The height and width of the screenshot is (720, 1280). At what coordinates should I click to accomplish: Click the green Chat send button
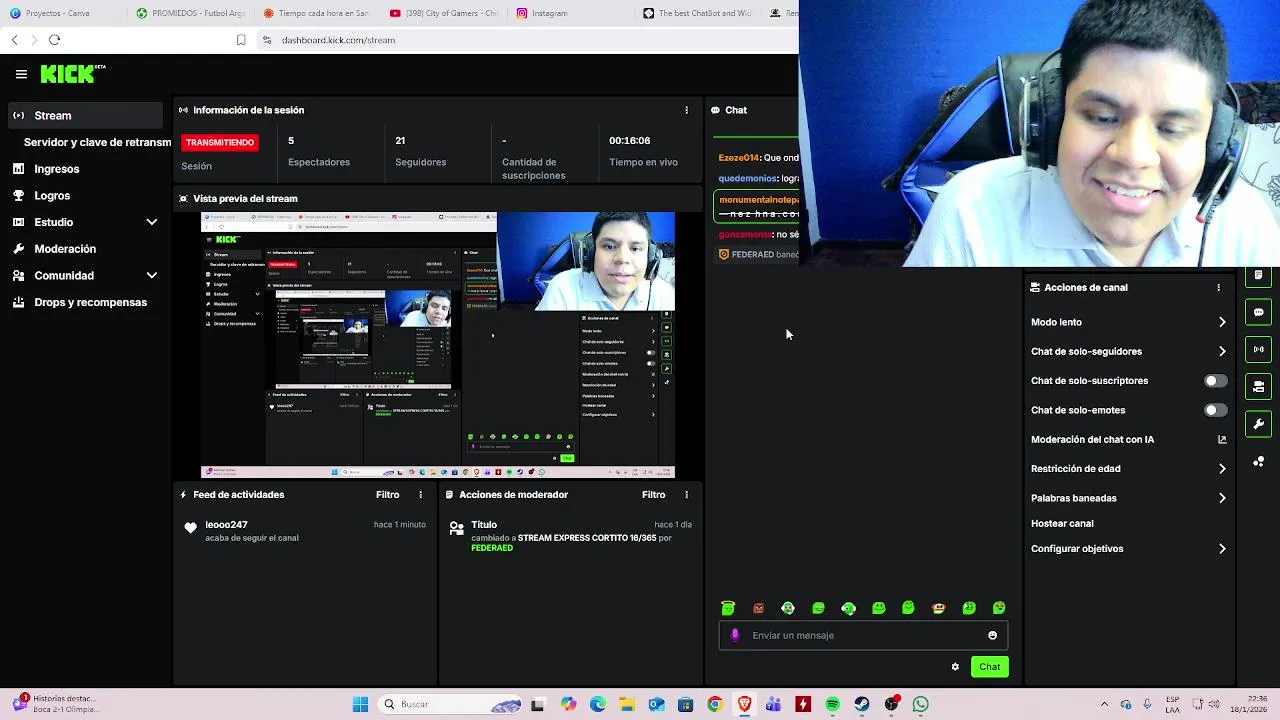click(989, 667)
